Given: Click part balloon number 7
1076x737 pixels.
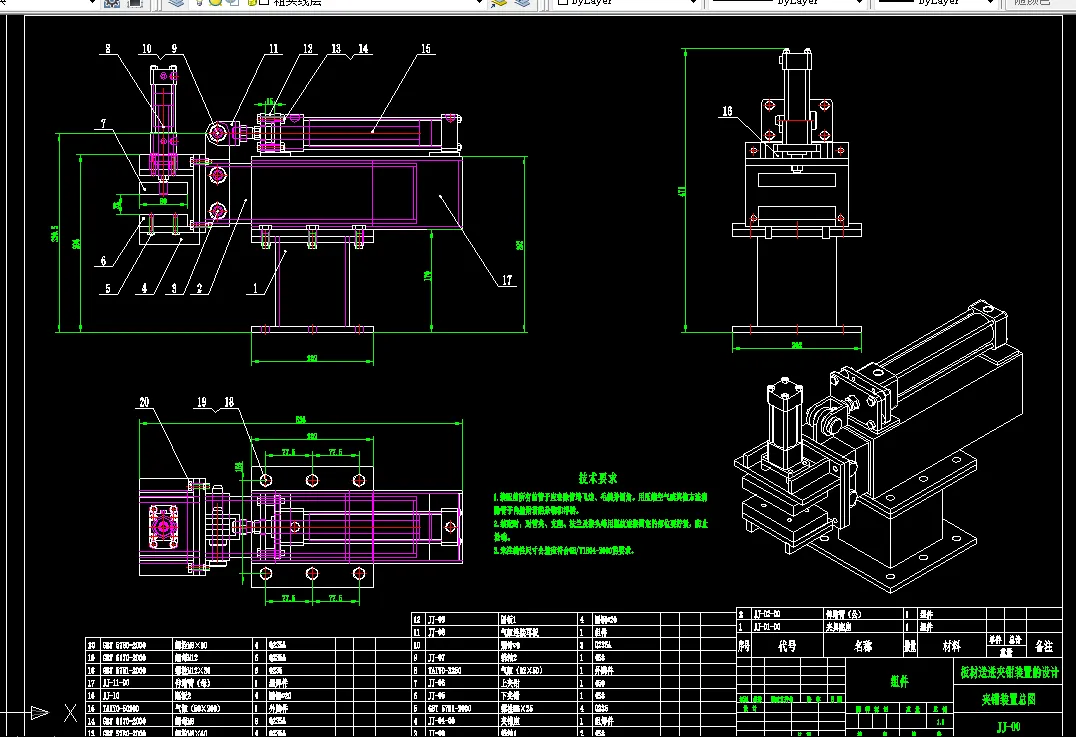Looking at the screenshot, I should point(104,124).
